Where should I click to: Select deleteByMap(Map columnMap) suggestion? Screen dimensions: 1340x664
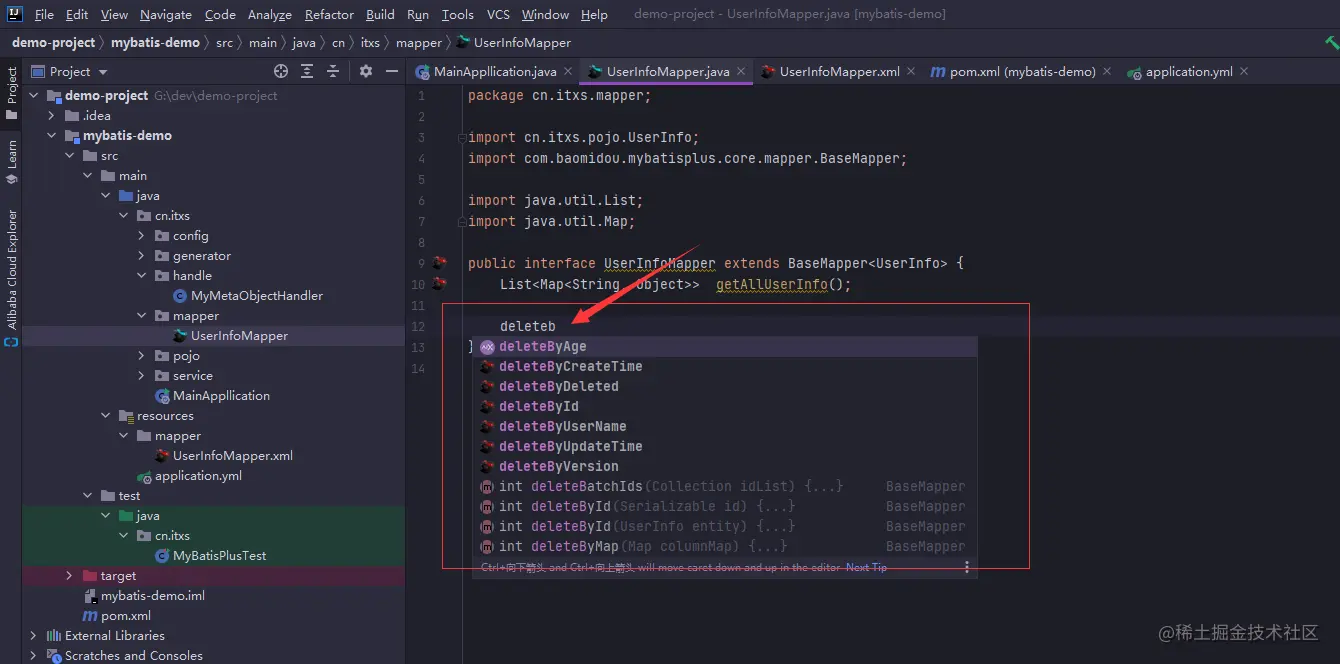[x=725, y=546]
